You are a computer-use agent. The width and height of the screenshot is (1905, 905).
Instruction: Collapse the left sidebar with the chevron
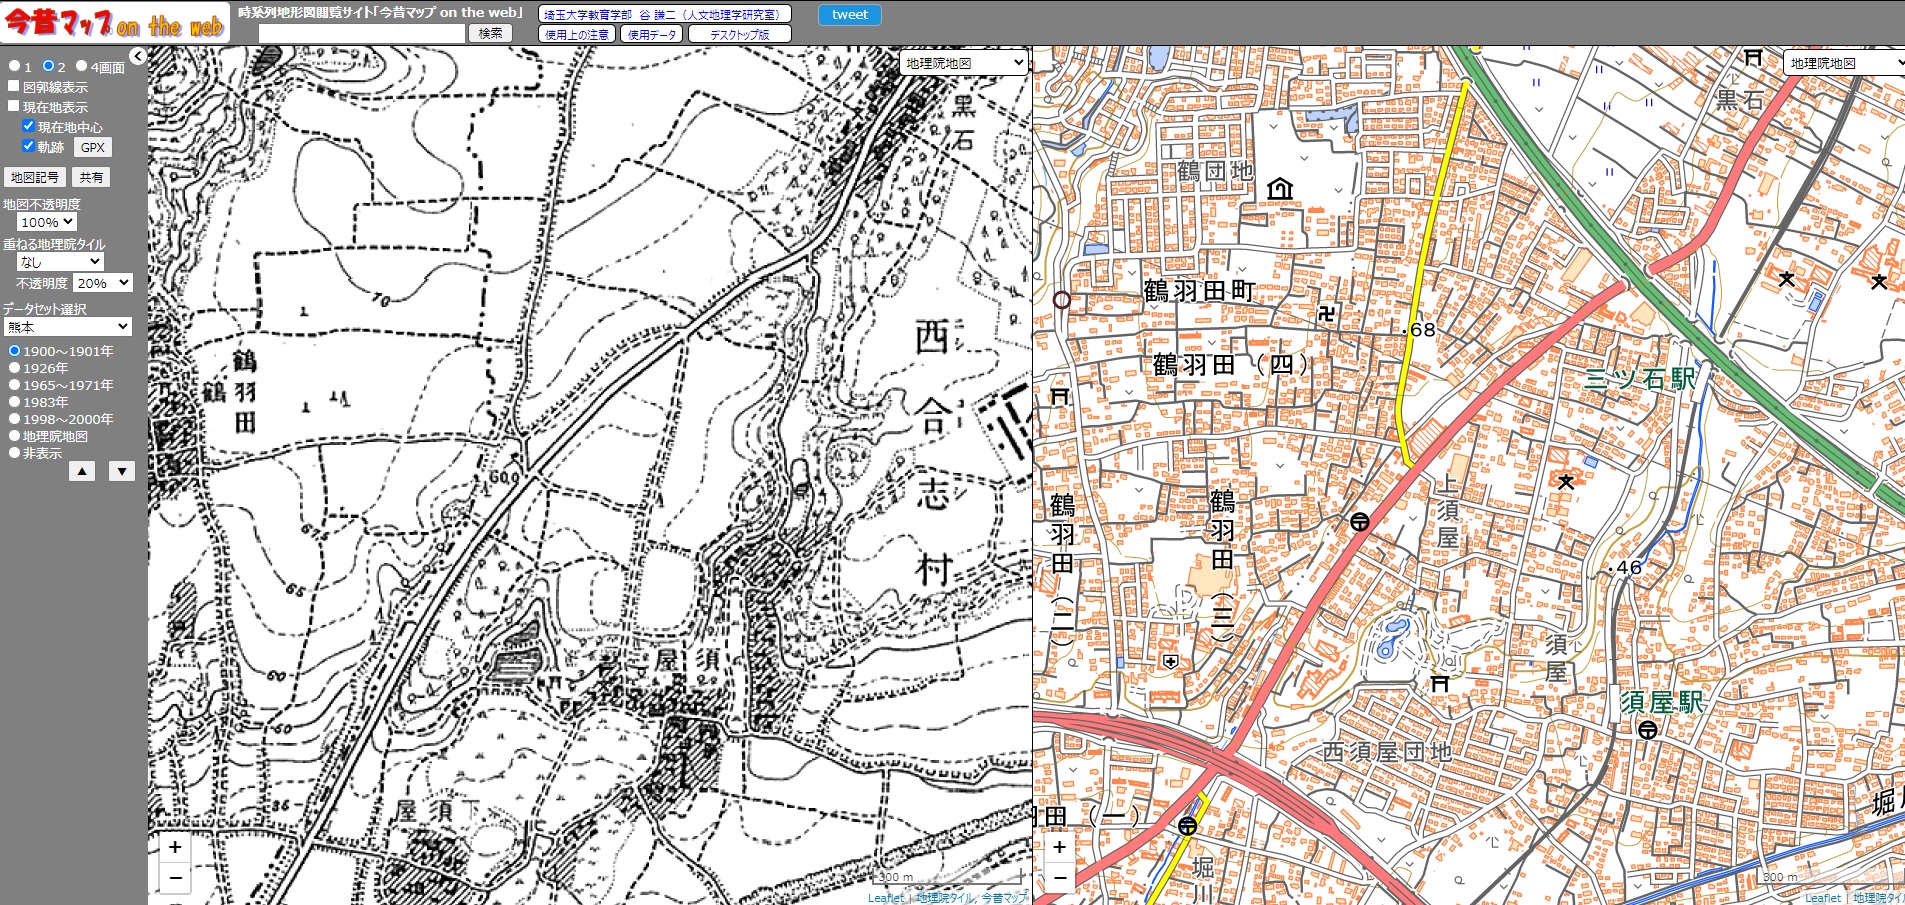138,57
